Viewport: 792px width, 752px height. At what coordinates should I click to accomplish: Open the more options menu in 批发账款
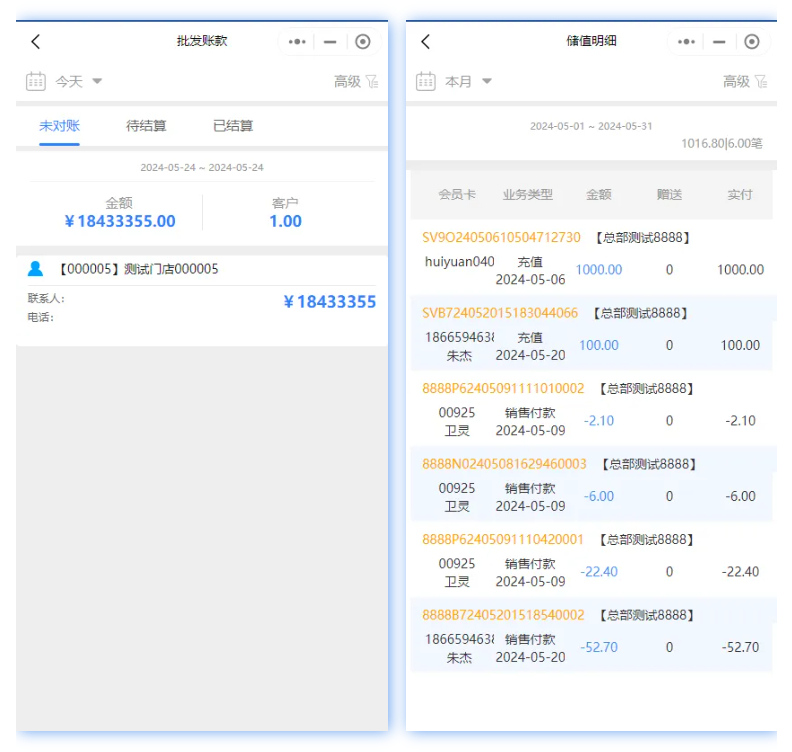(x=297, y=41)
